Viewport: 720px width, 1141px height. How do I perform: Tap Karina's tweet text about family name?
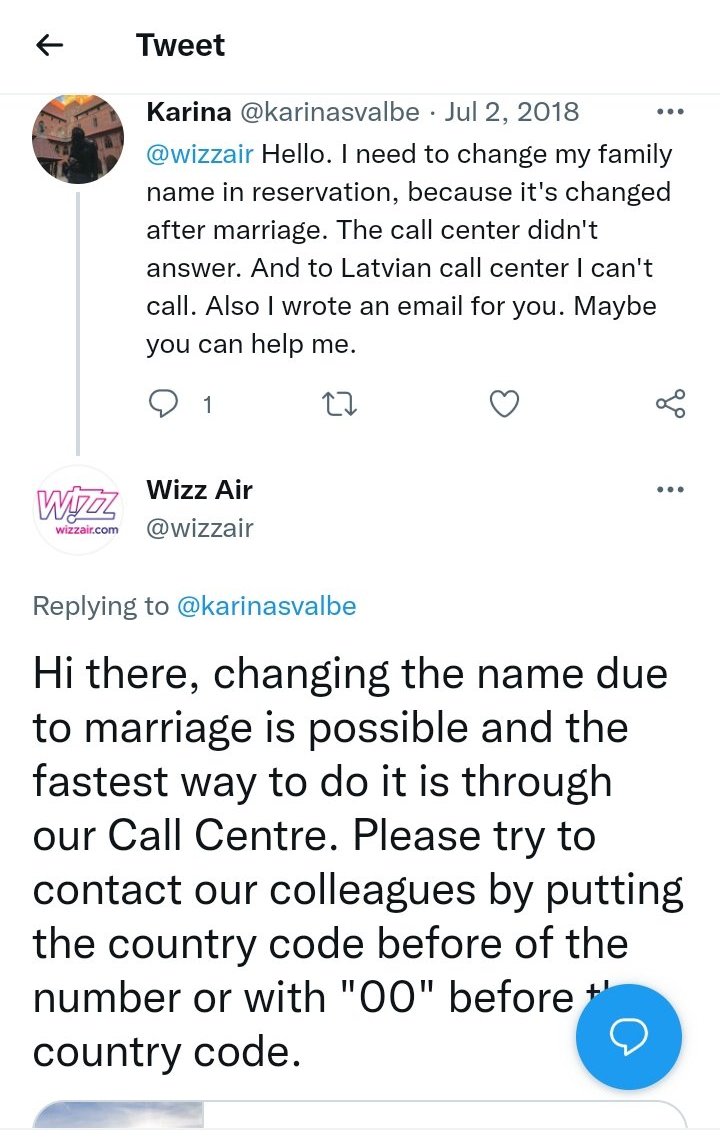tap(409, 250)
